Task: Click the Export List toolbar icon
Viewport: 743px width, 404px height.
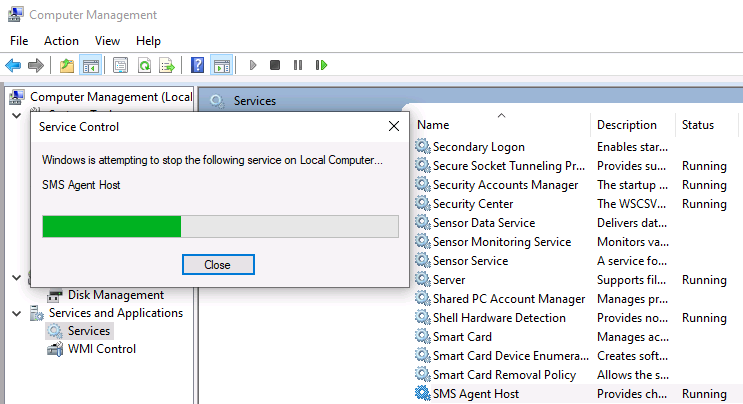Action: pos(167,65)
